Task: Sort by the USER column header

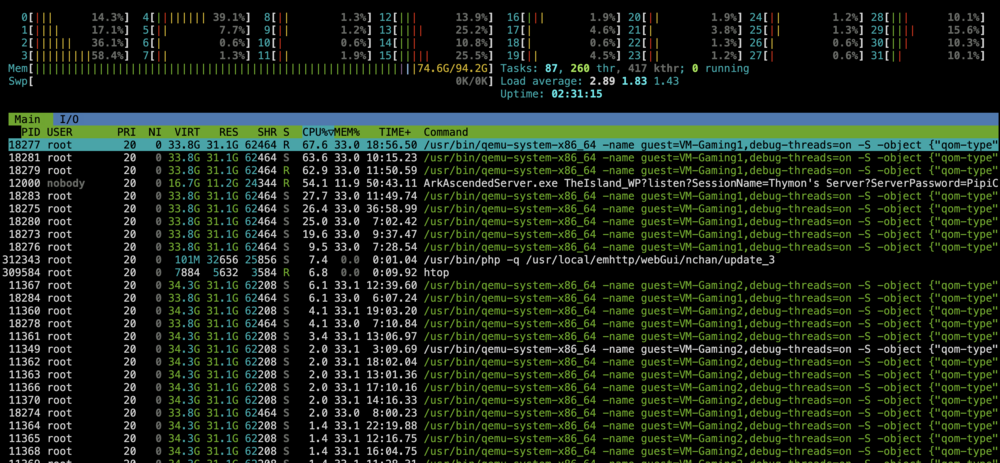Action: pos(61,132)
